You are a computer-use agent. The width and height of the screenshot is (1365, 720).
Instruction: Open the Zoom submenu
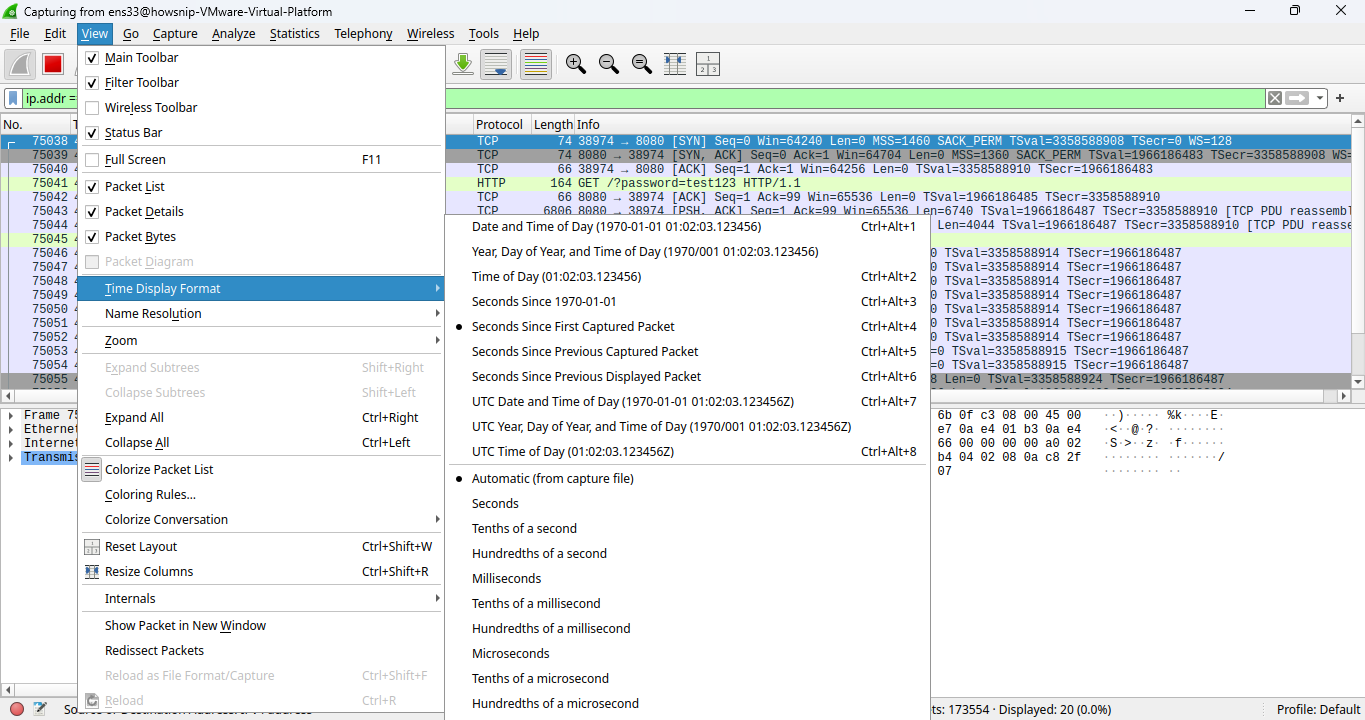coord(261,341)
